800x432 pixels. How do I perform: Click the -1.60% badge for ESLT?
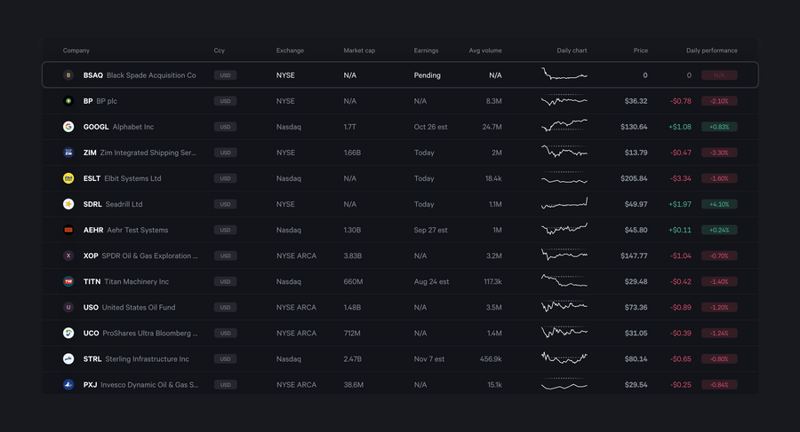coord(719,178)
